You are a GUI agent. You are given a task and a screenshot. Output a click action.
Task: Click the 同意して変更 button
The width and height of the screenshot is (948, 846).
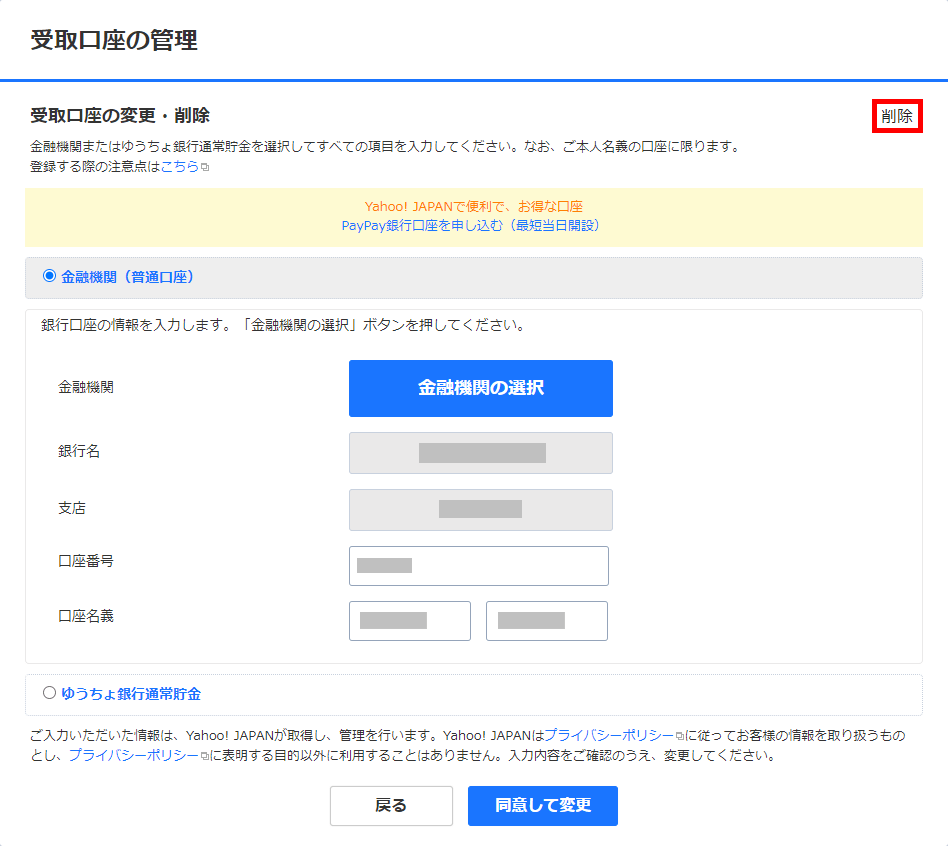click(543, 805)
